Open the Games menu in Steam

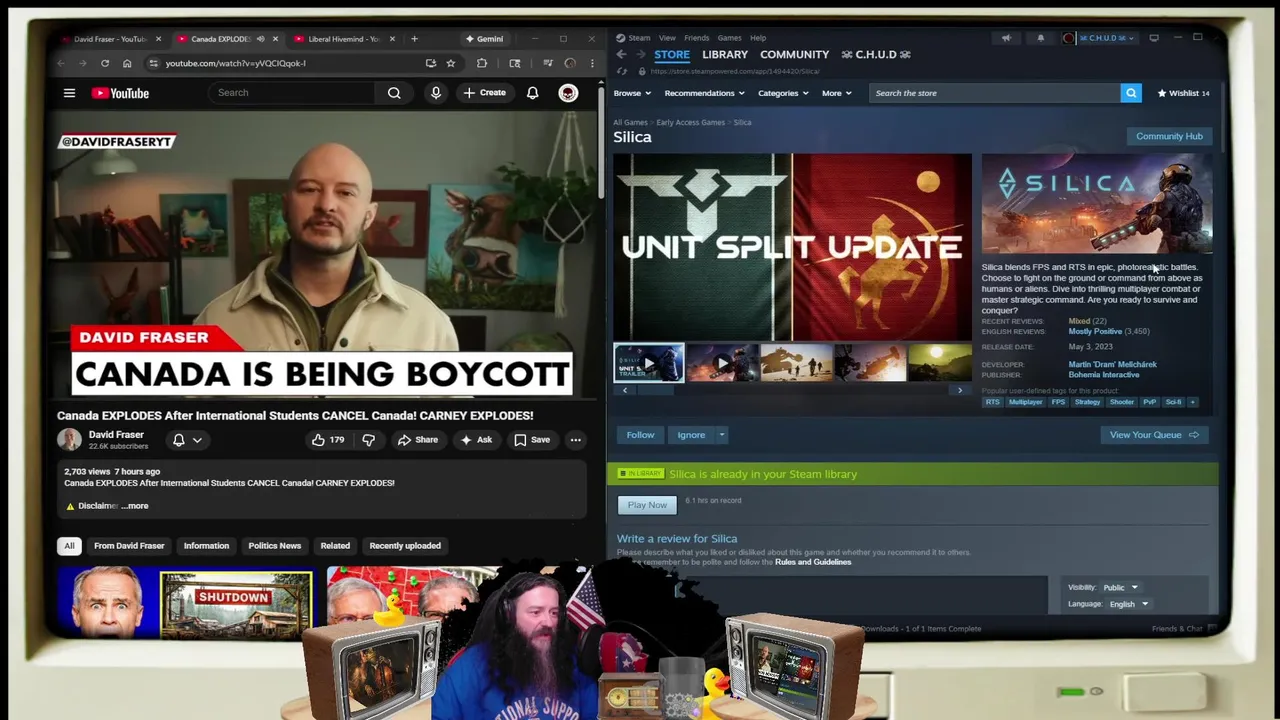[x=729, y=38]
